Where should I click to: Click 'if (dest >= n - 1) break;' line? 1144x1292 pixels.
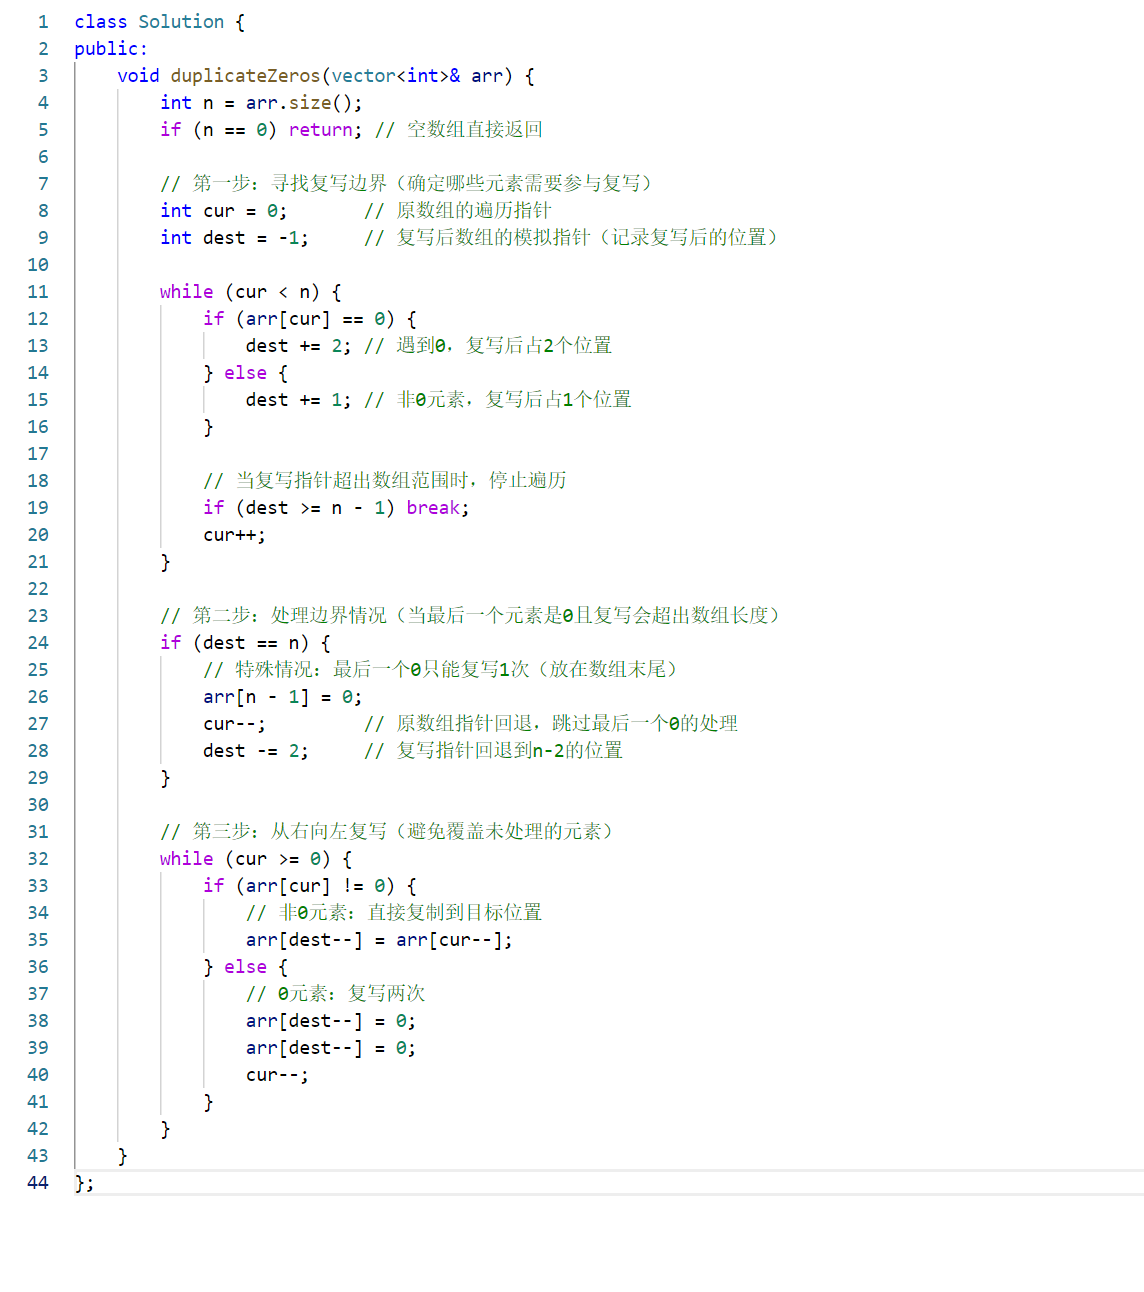pyautogui.click(x=336, y=508)
